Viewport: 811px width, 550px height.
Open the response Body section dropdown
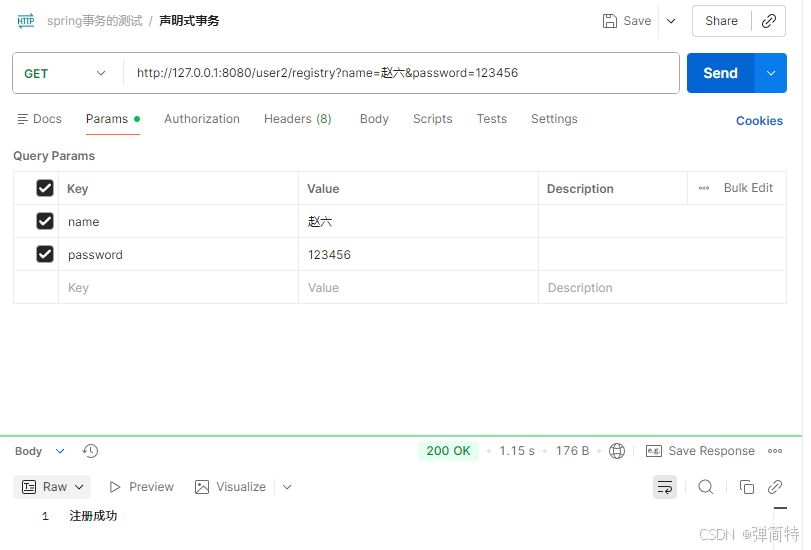40,451
